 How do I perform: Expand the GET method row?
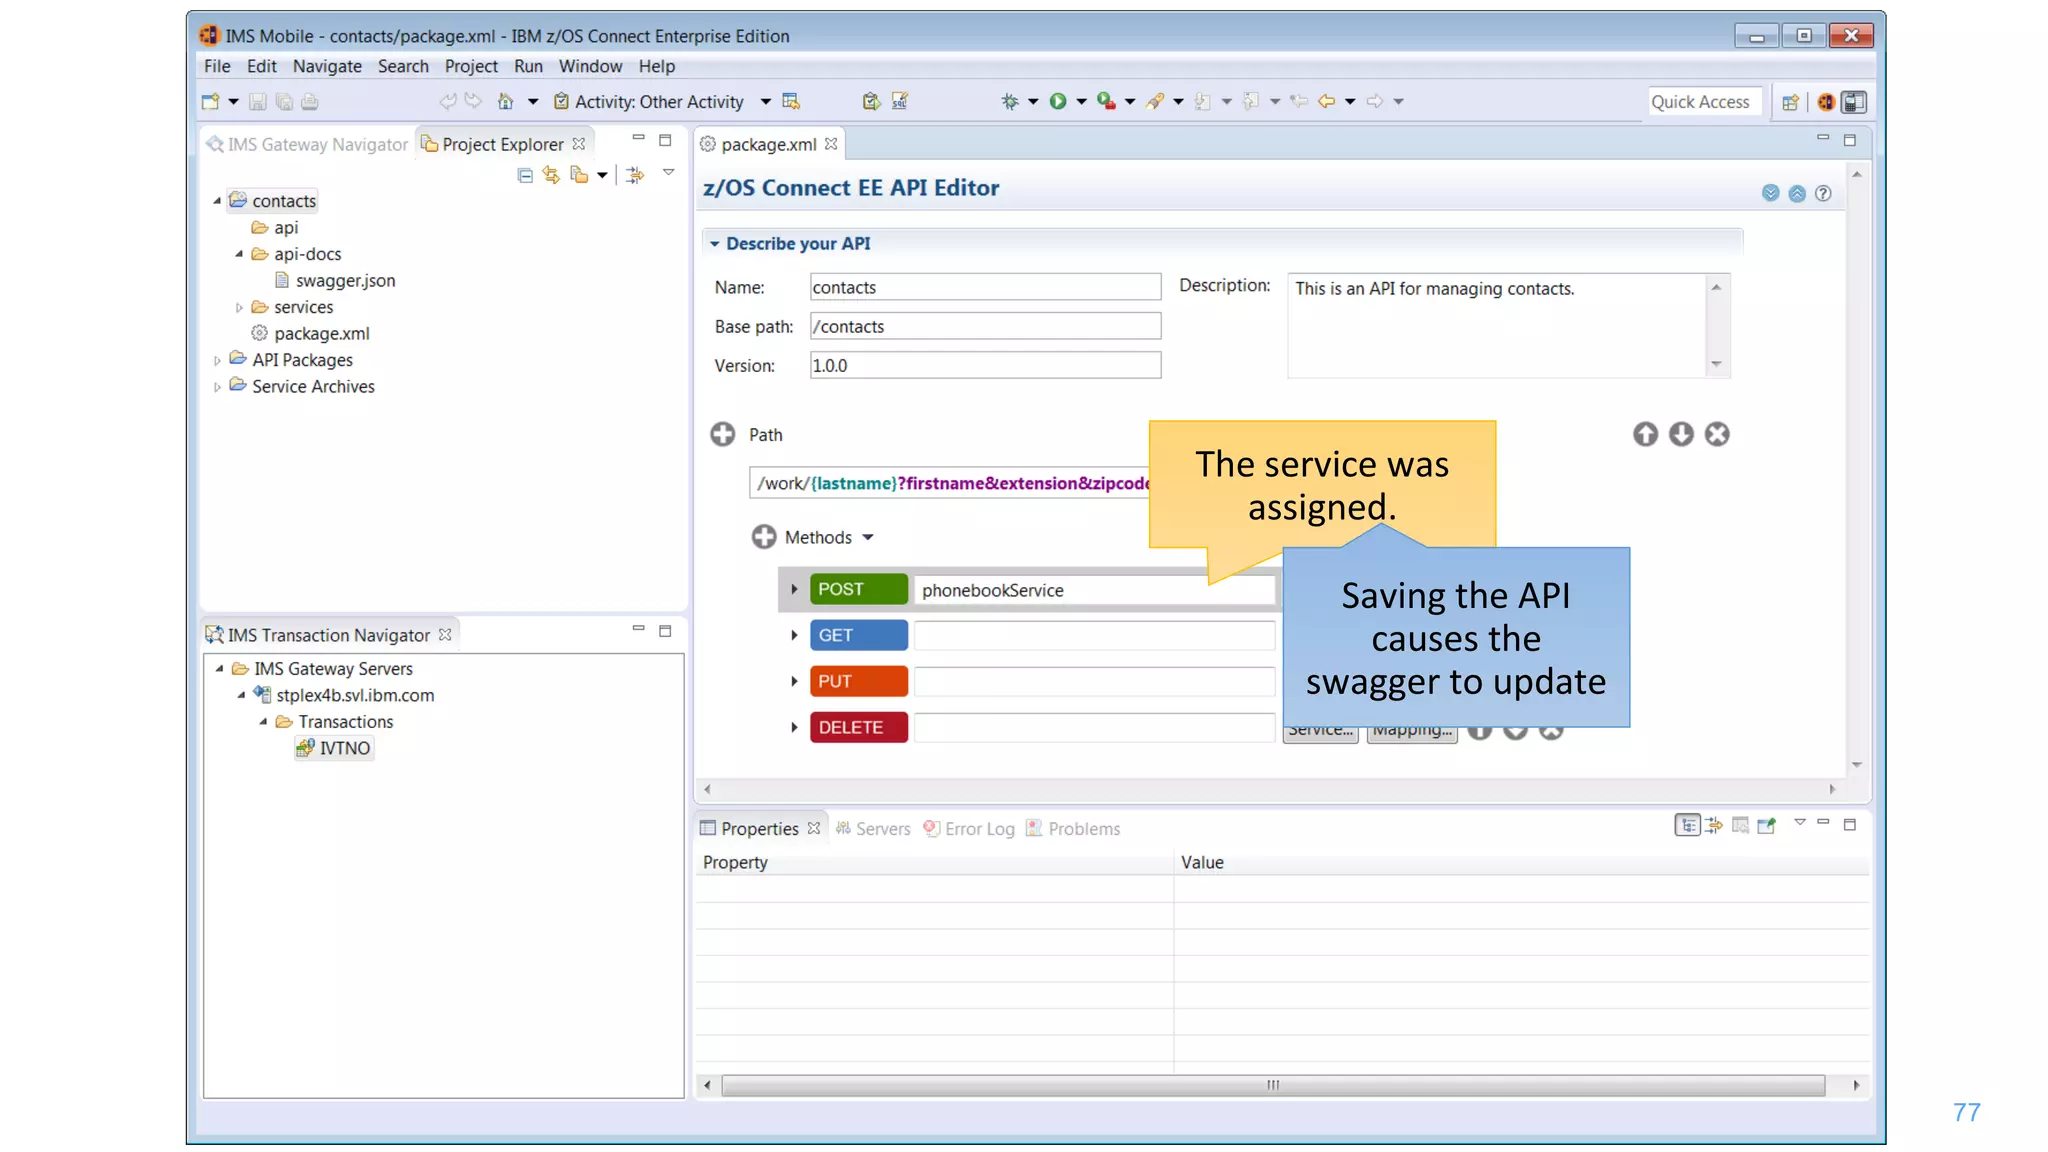click(x=794, y=635)
